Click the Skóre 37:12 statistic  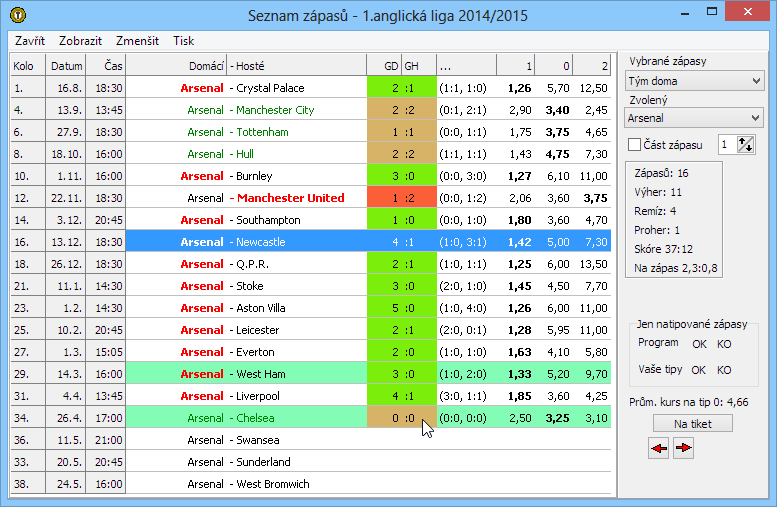pyautogui.click(x=663, y=249)
